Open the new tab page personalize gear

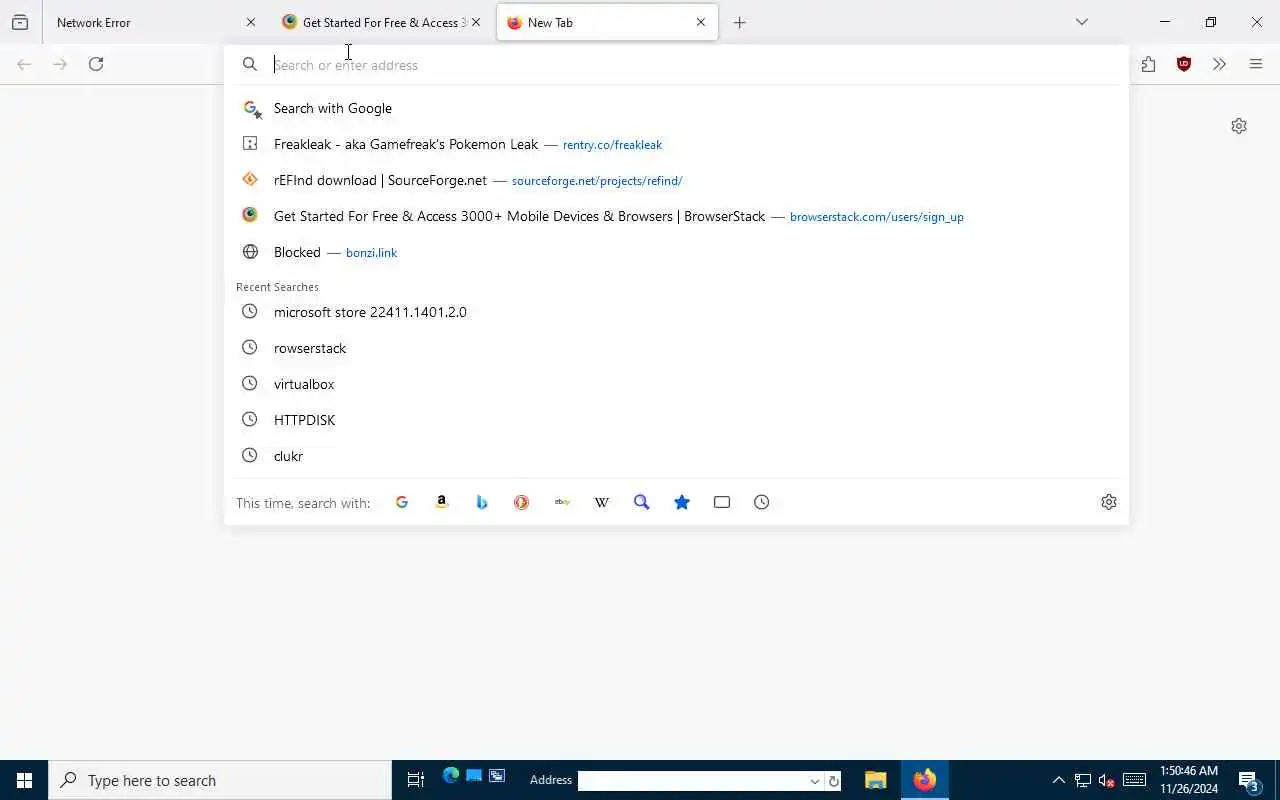point(1239,126)
